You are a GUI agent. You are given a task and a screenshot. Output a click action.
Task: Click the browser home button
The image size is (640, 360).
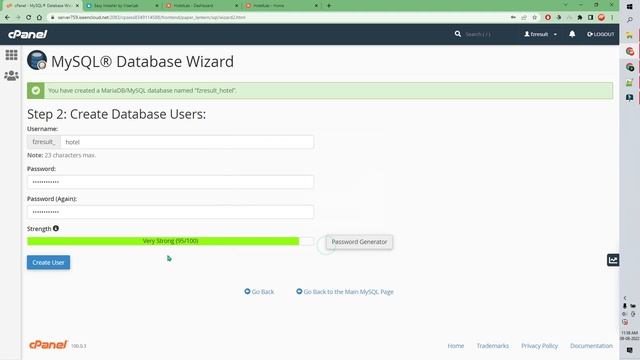39,18
